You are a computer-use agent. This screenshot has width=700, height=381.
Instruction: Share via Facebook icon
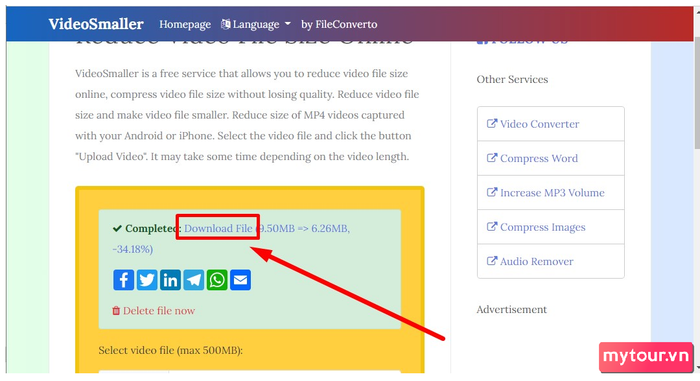coord(124,280)
